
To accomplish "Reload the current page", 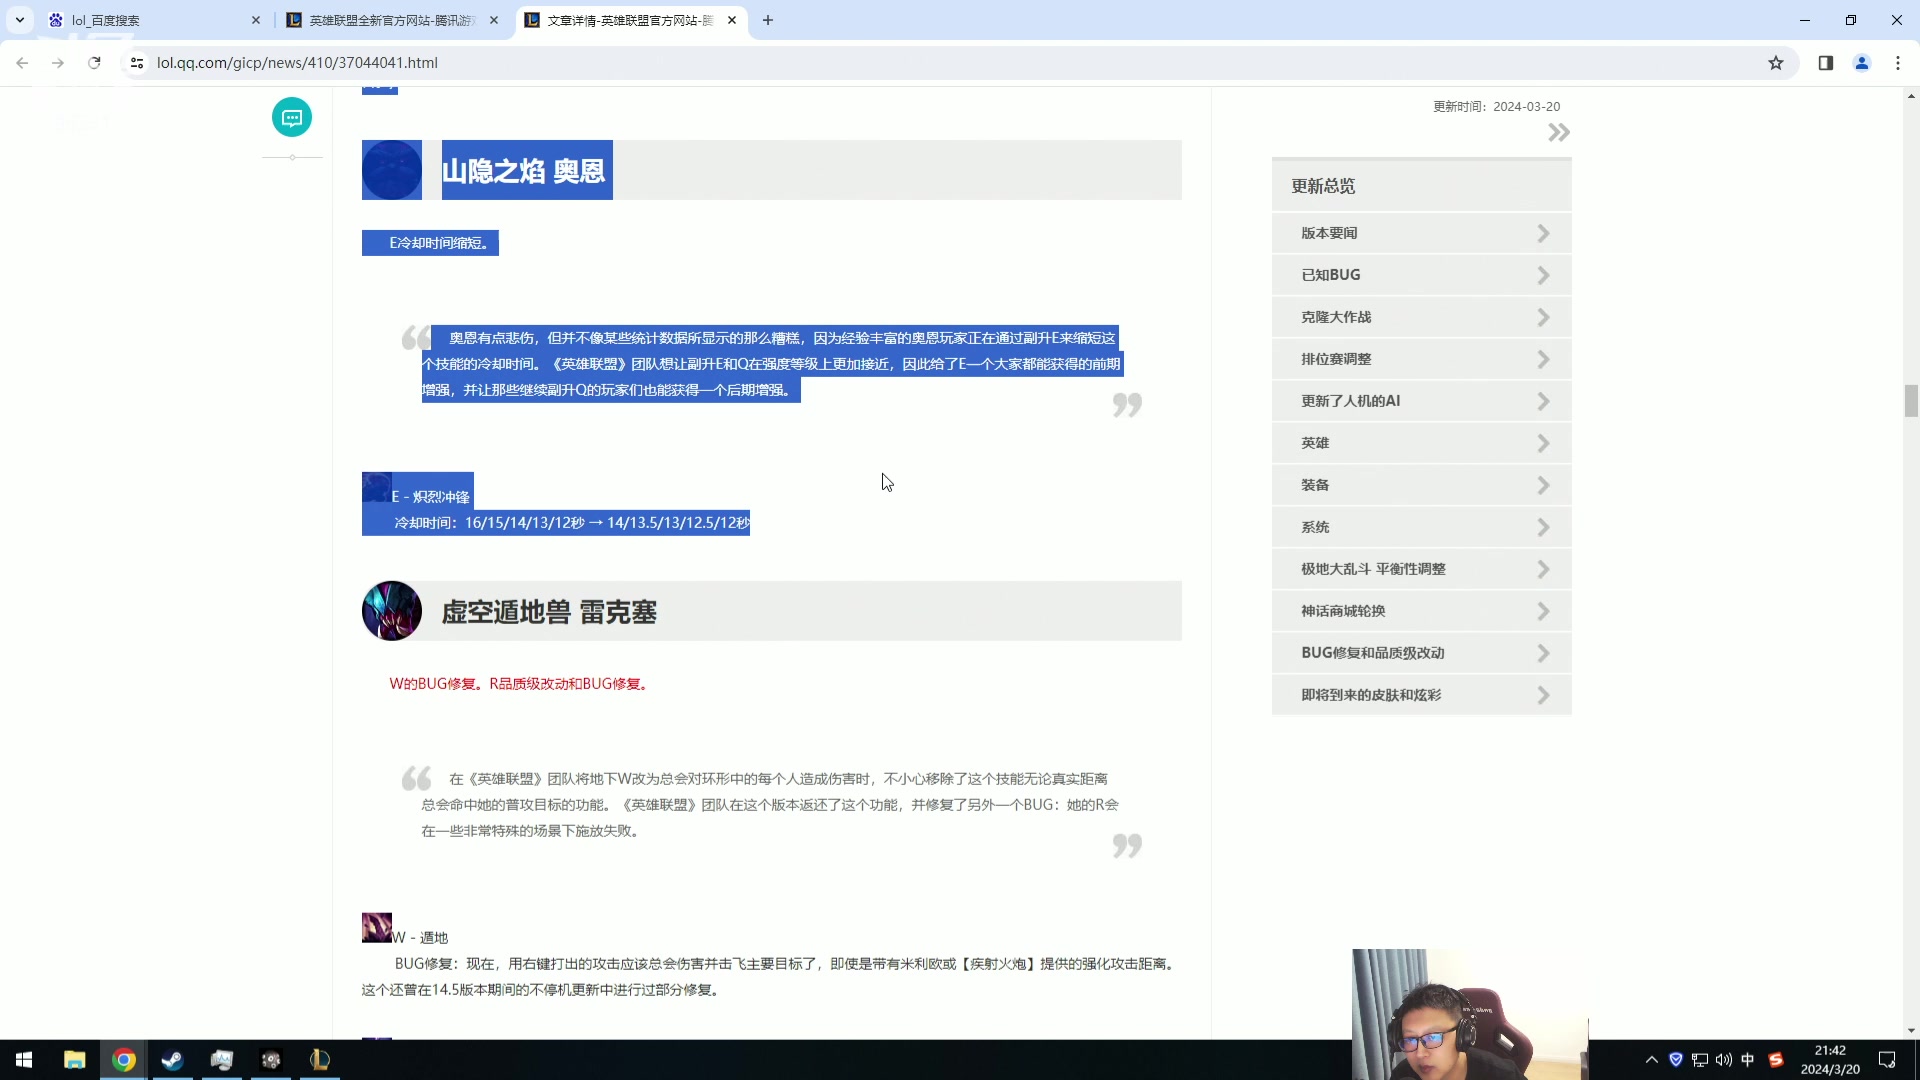I will pyautogui.click(x=94, y=62).
